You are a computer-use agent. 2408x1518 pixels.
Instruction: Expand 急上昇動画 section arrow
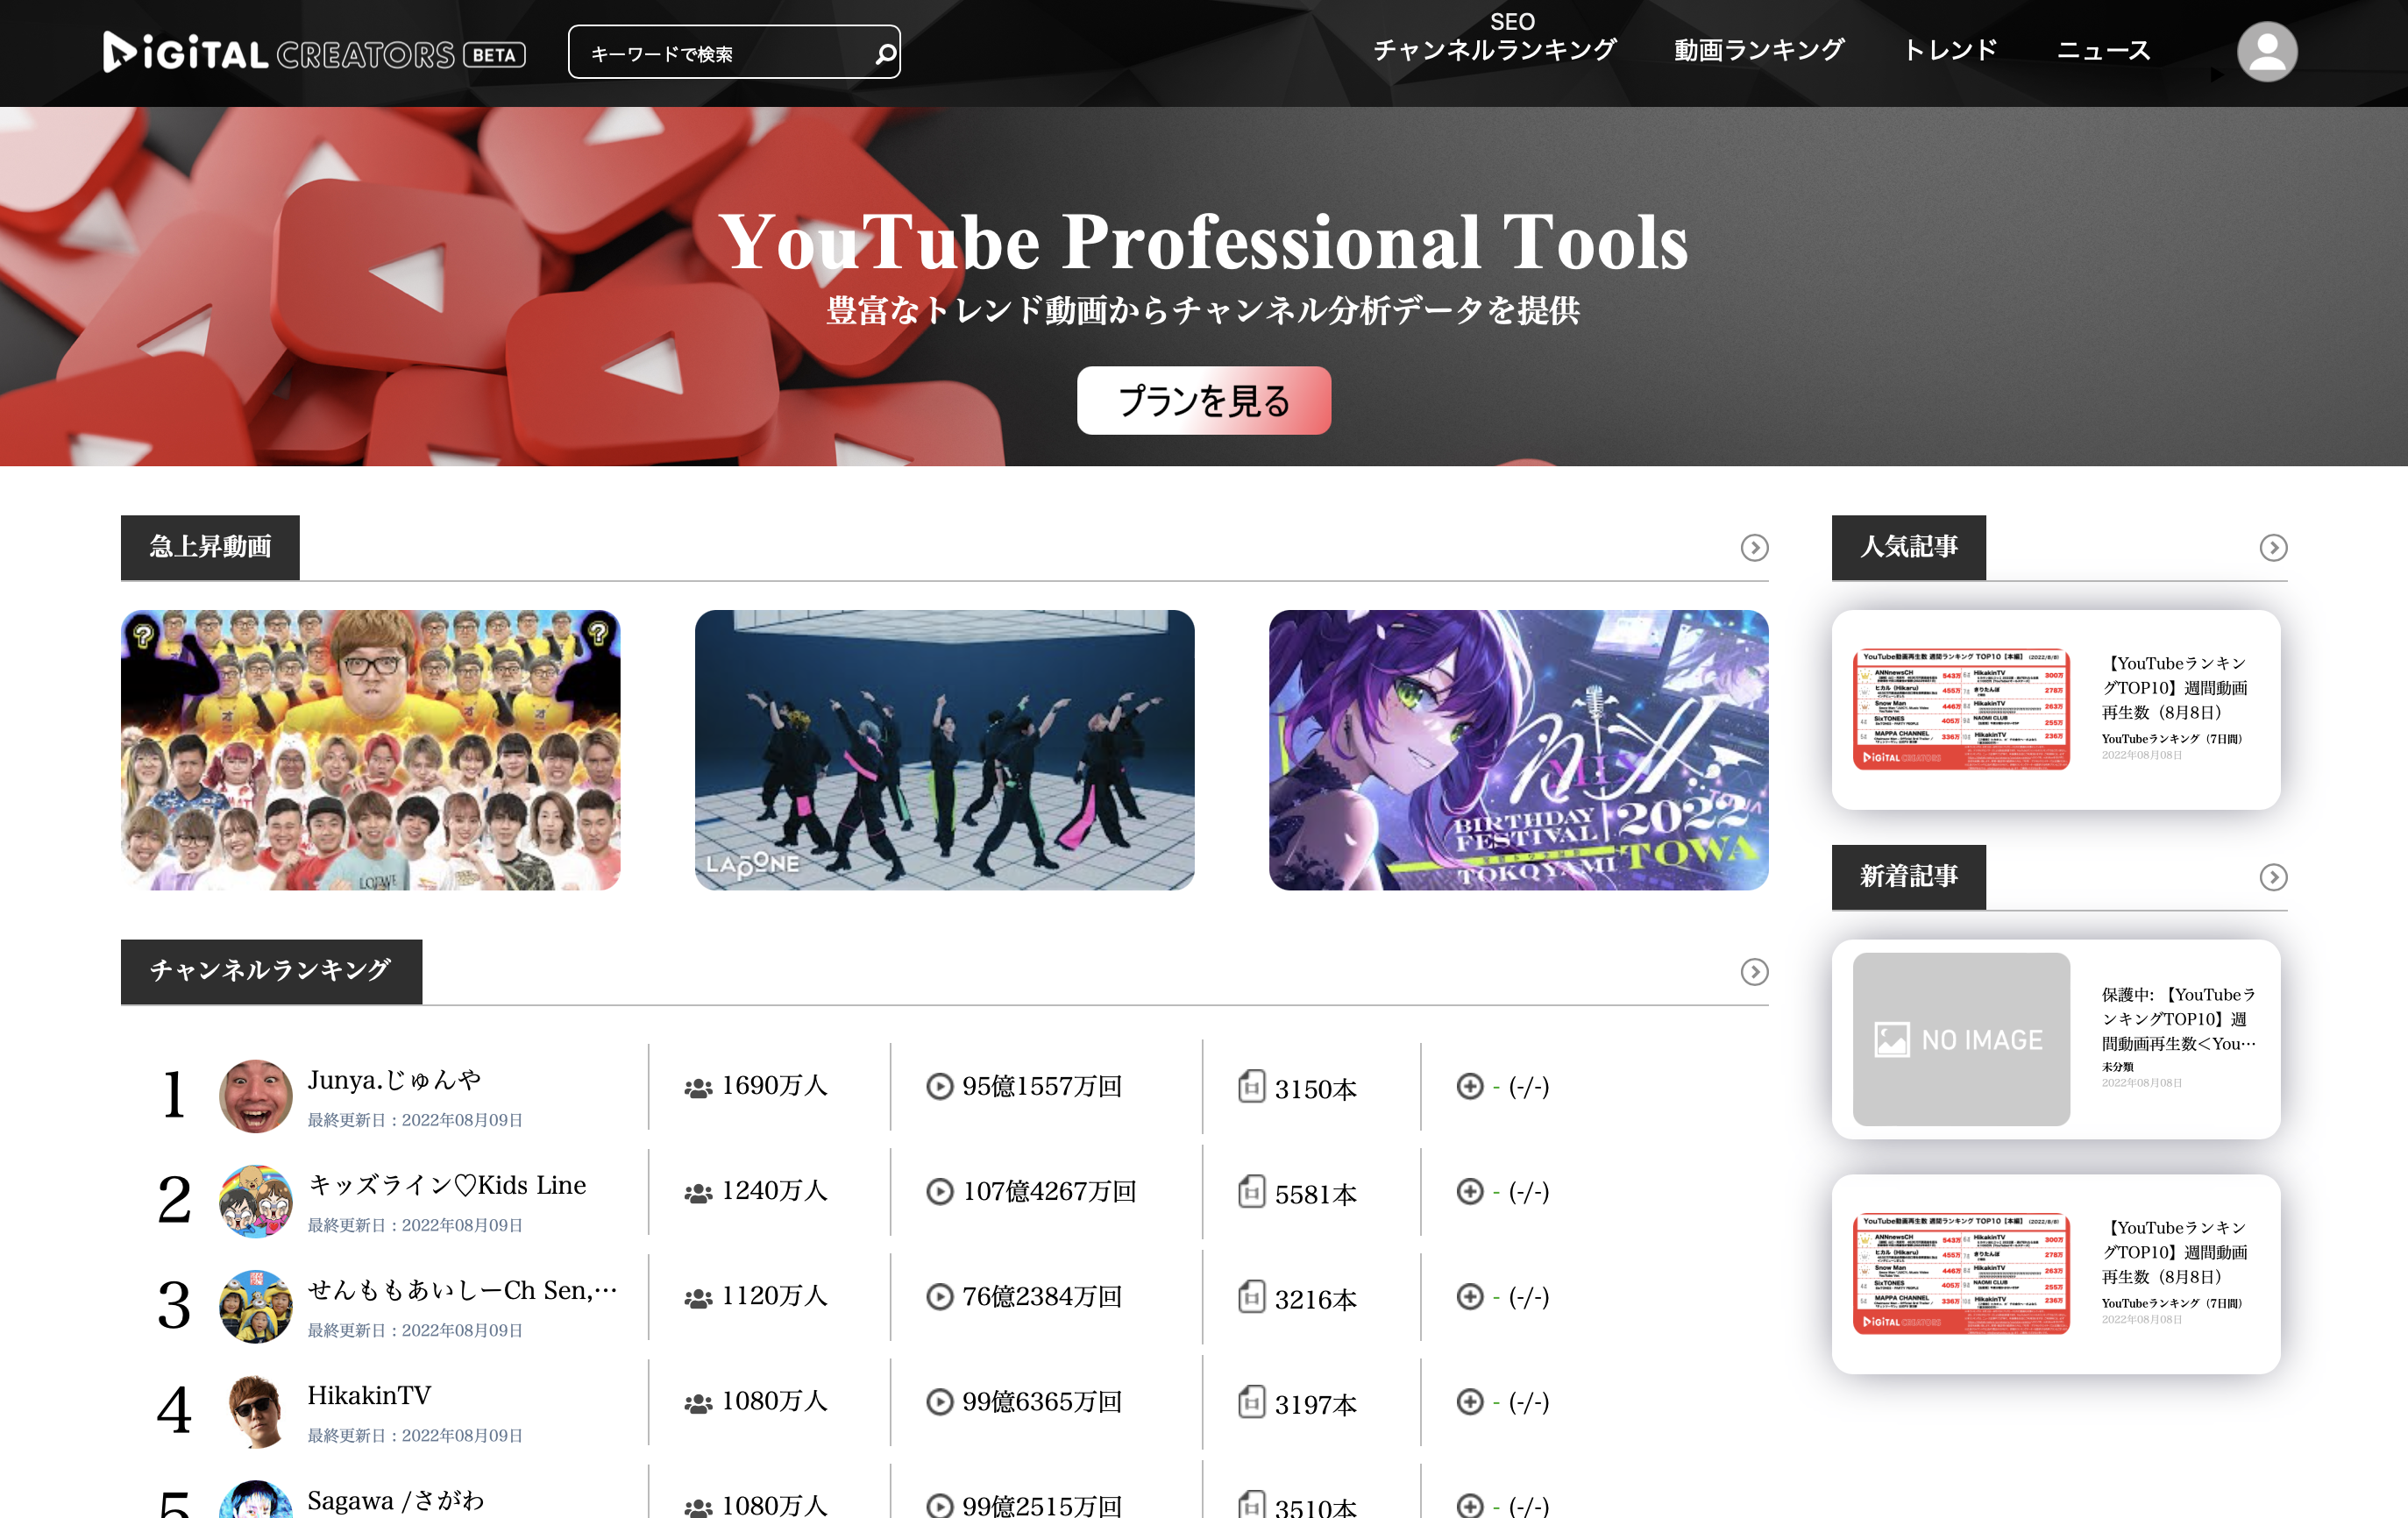tap(1754, 548)
